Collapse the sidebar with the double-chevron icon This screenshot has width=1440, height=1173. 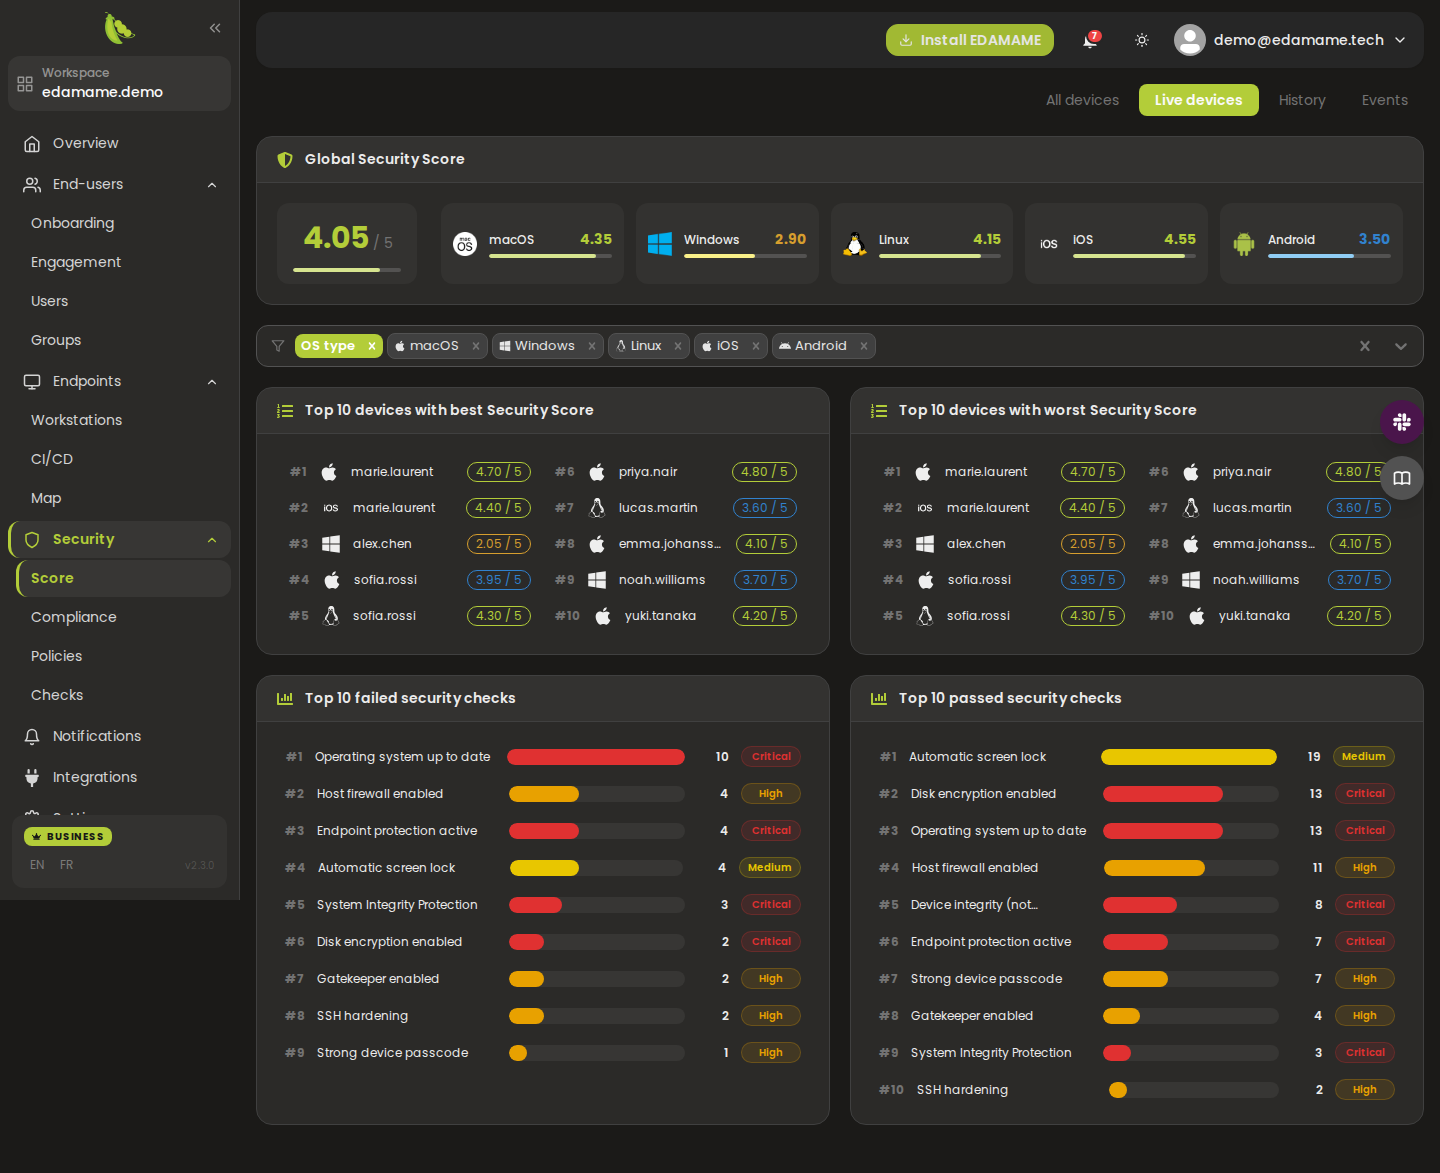(x=215, y=28)
